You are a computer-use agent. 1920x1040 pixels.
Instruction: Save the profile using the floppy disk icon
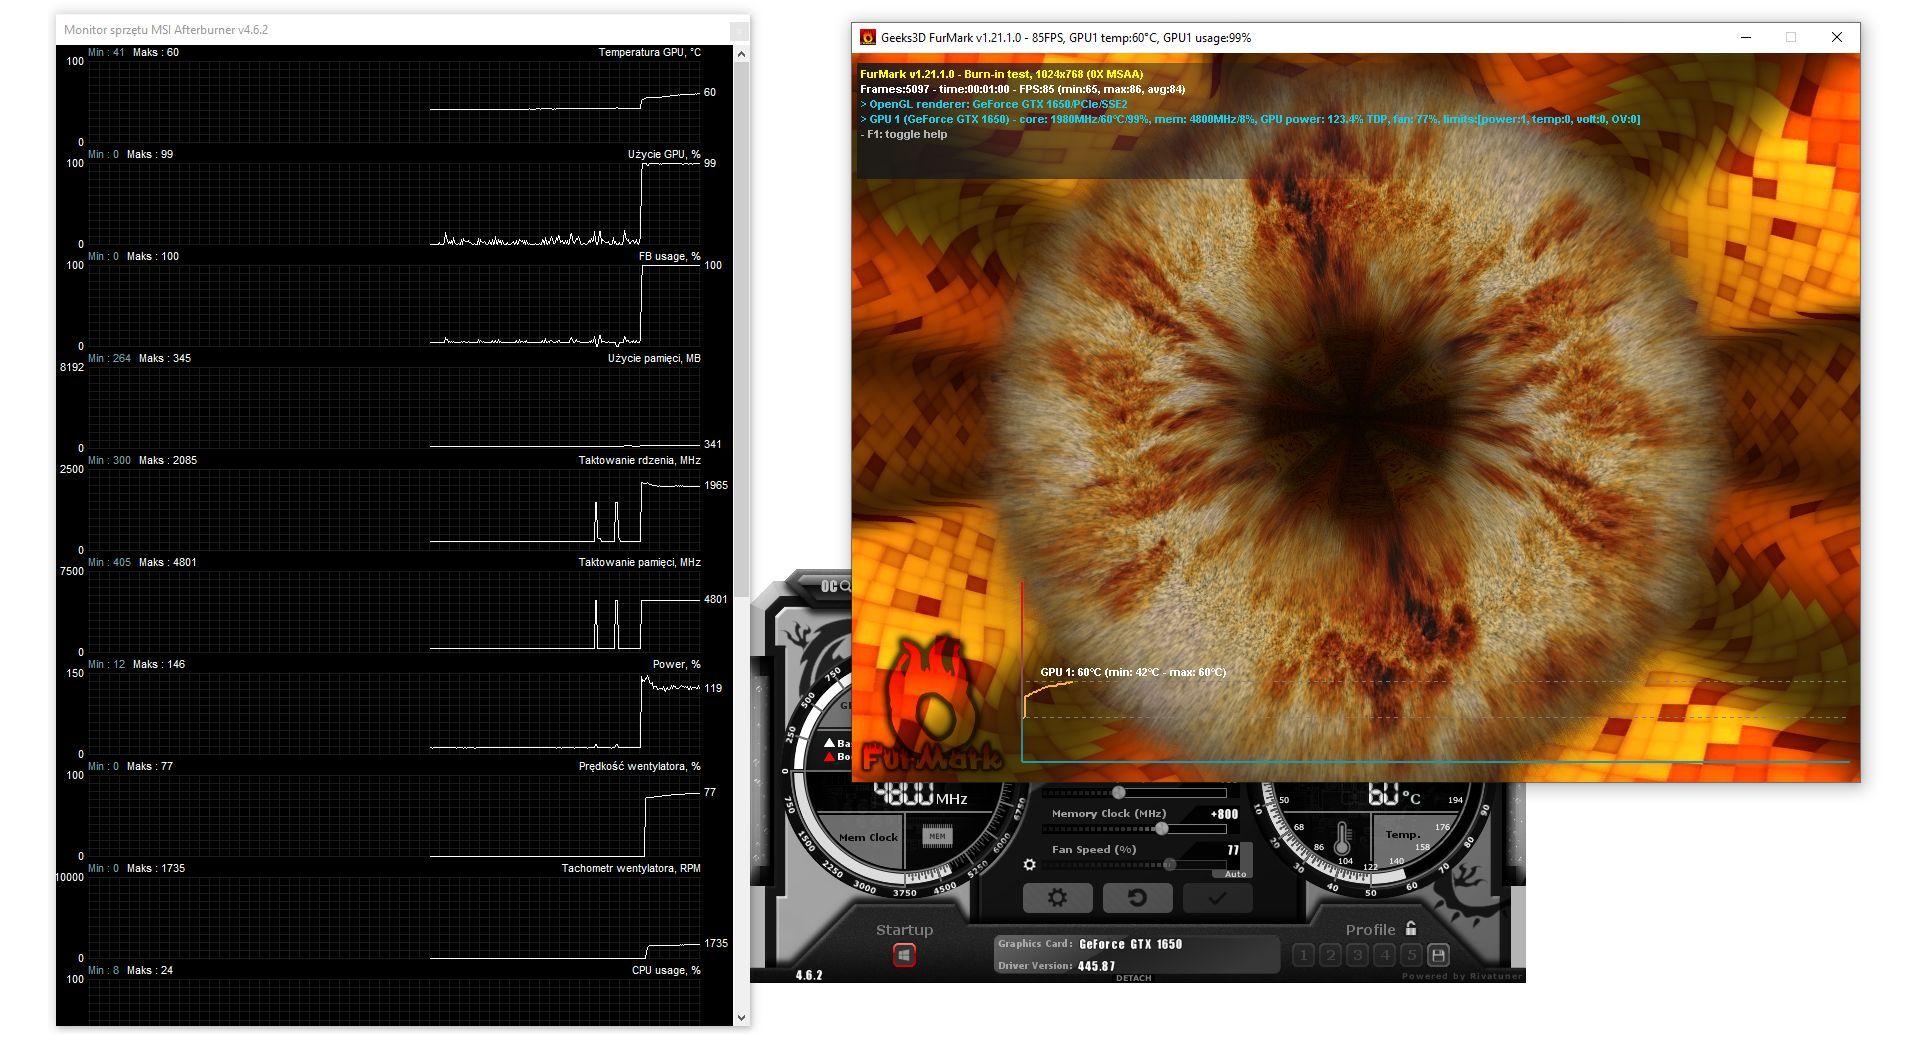click(1438, 955)
